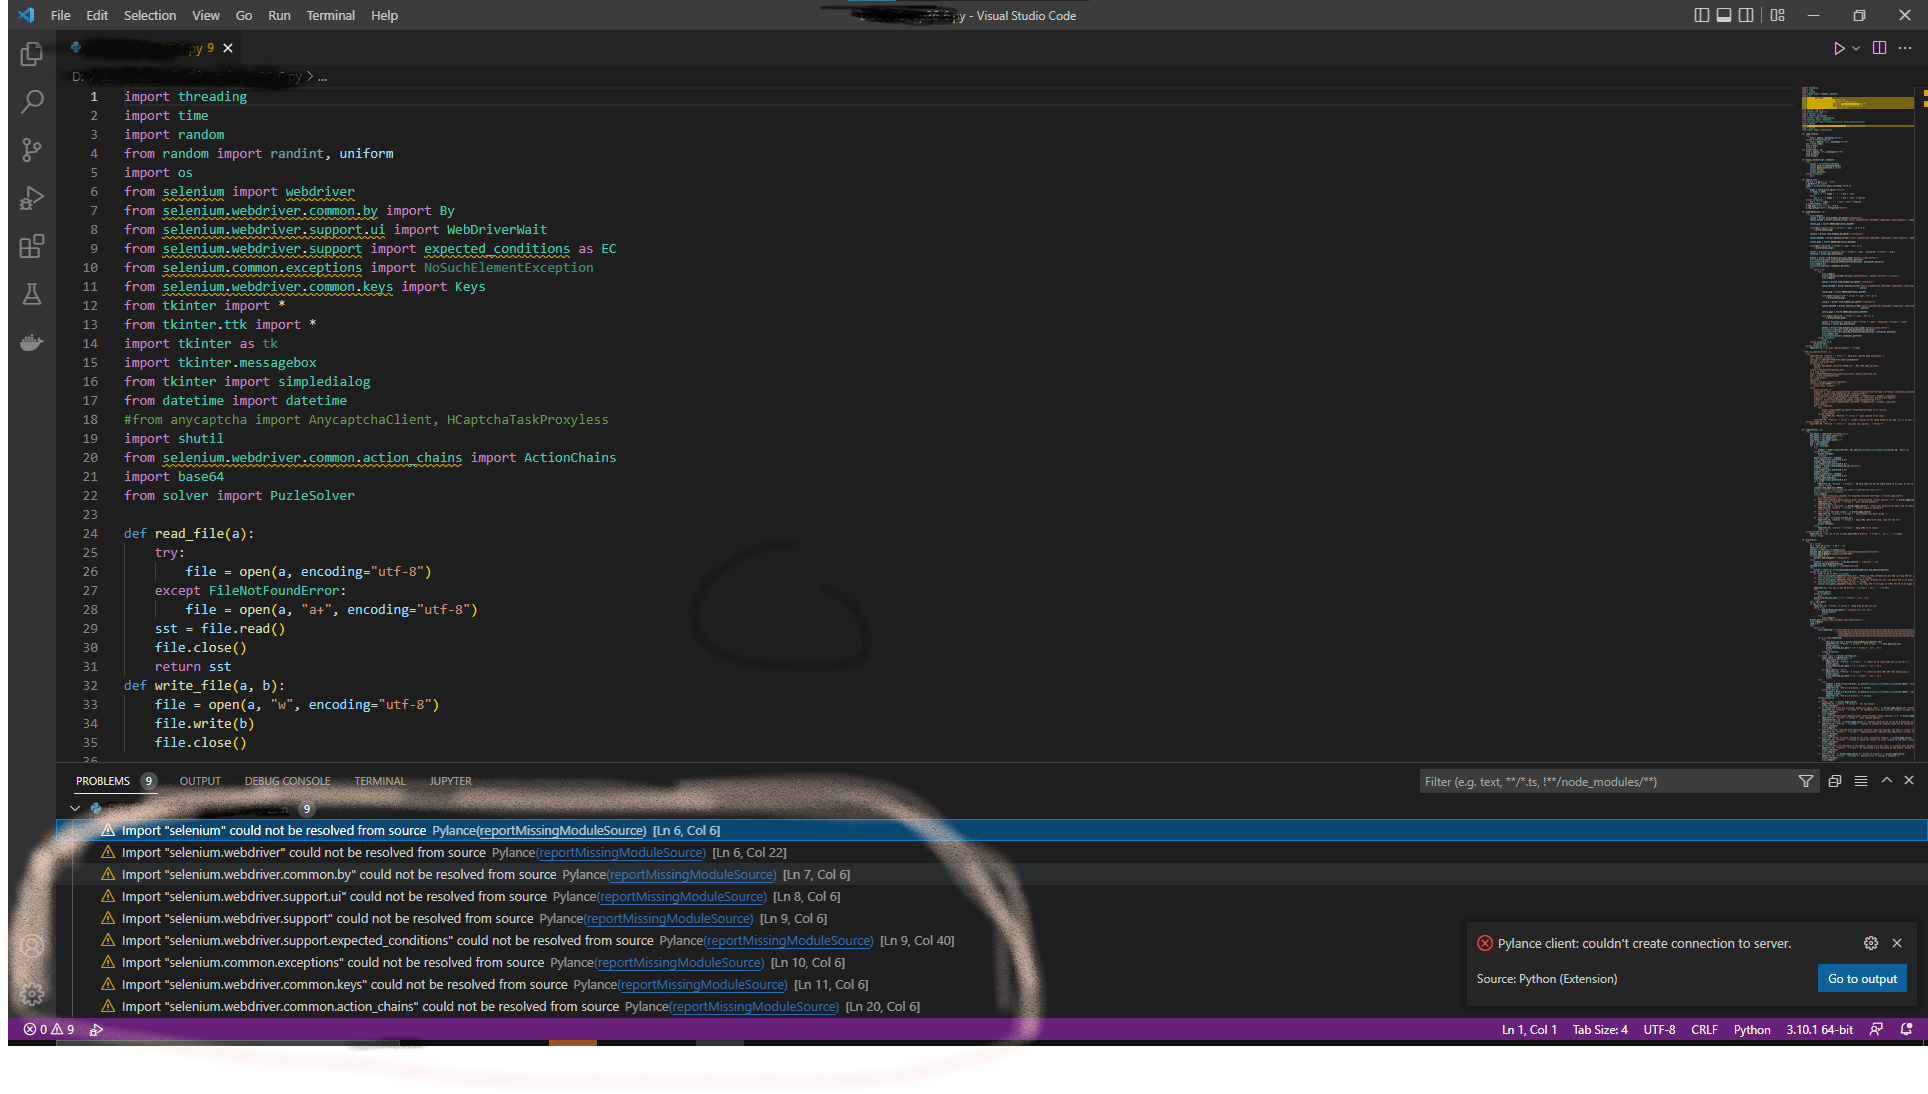Open the Search view icon

pyautogui.click(x=31, y=102)
